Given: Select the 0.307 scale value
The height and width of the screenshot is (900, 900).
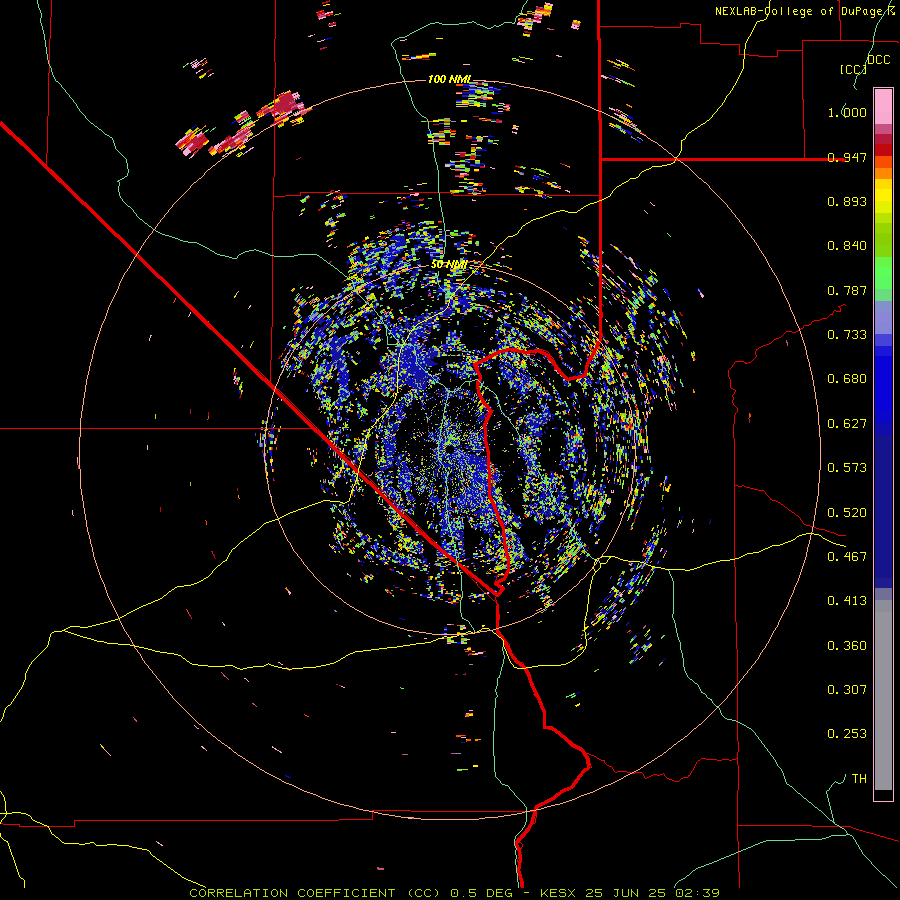Looking at the screenshot, I should click(x=847, y=690).
